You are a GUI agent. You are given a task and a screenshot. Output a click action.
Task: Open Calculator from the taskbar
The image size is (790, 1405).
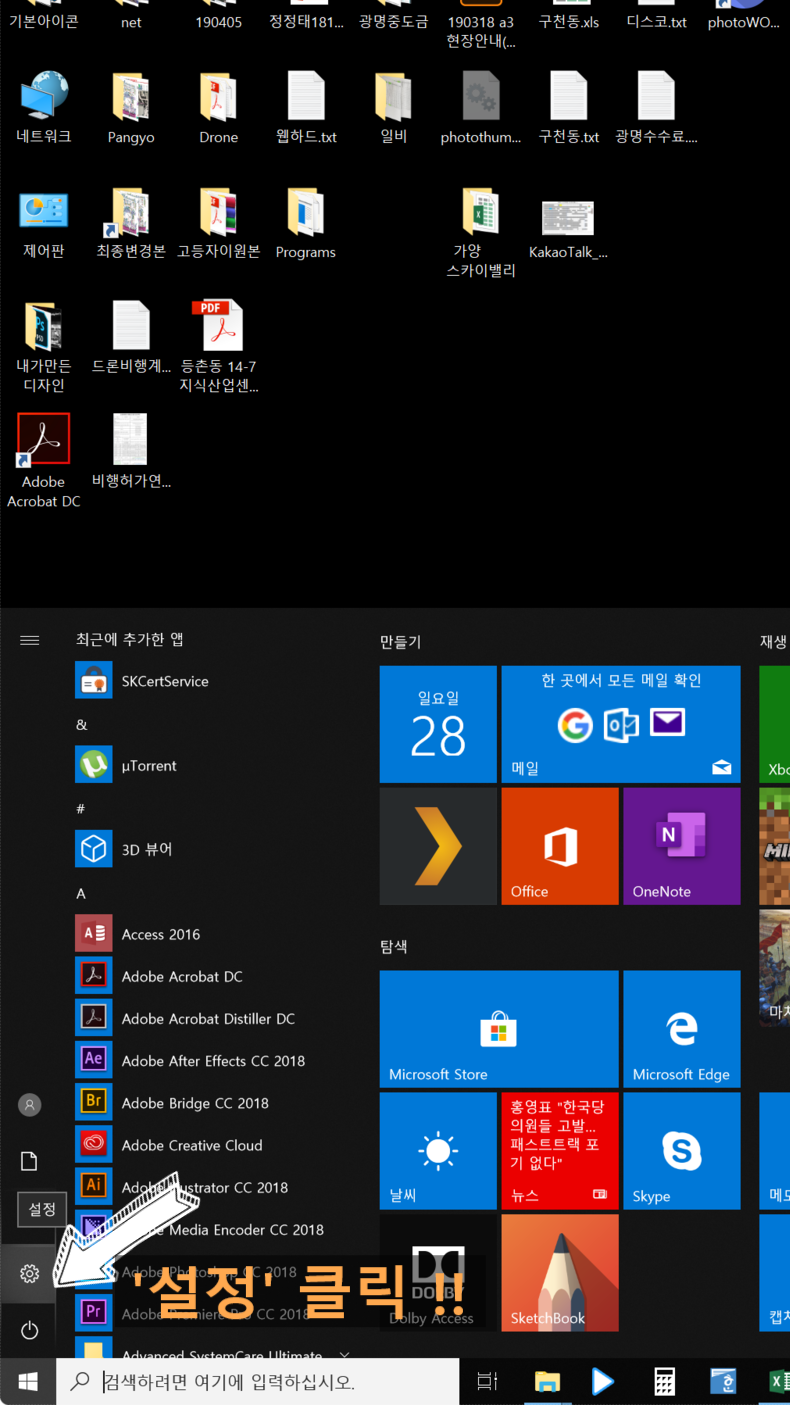[x=664, y=1382]
